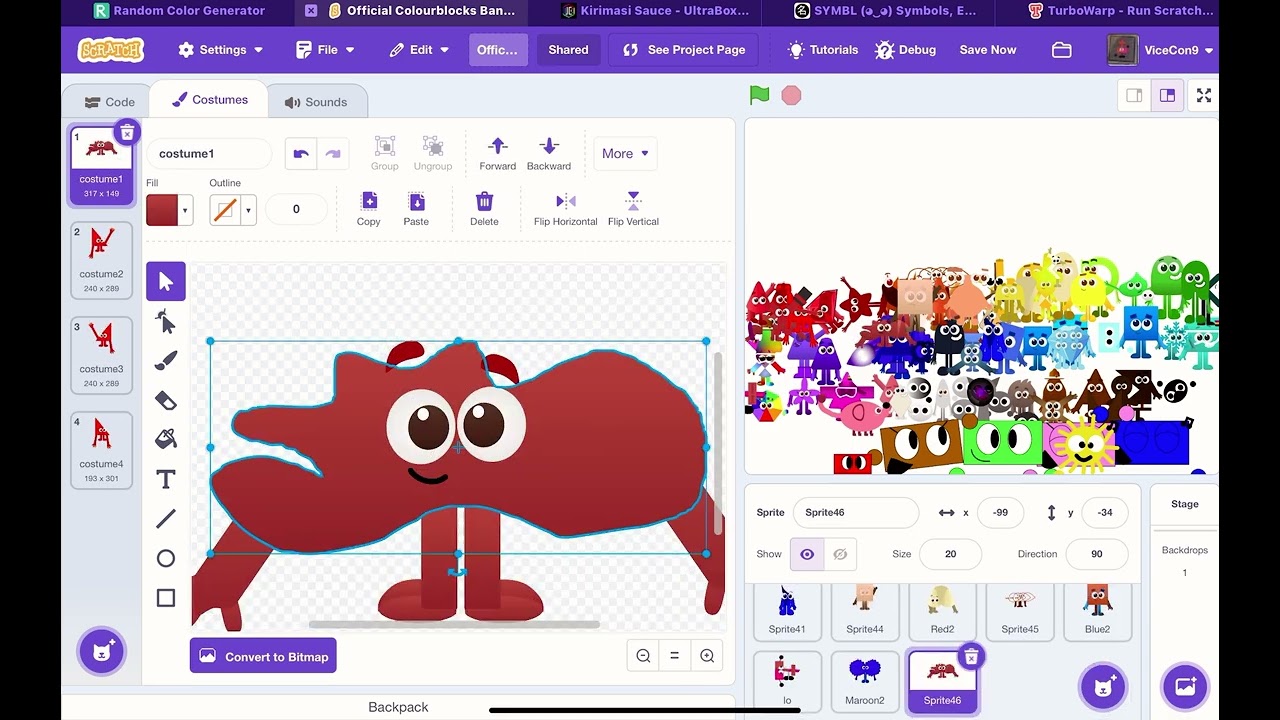
Task: Zoom out of the costume canvas
Action: 643,656
